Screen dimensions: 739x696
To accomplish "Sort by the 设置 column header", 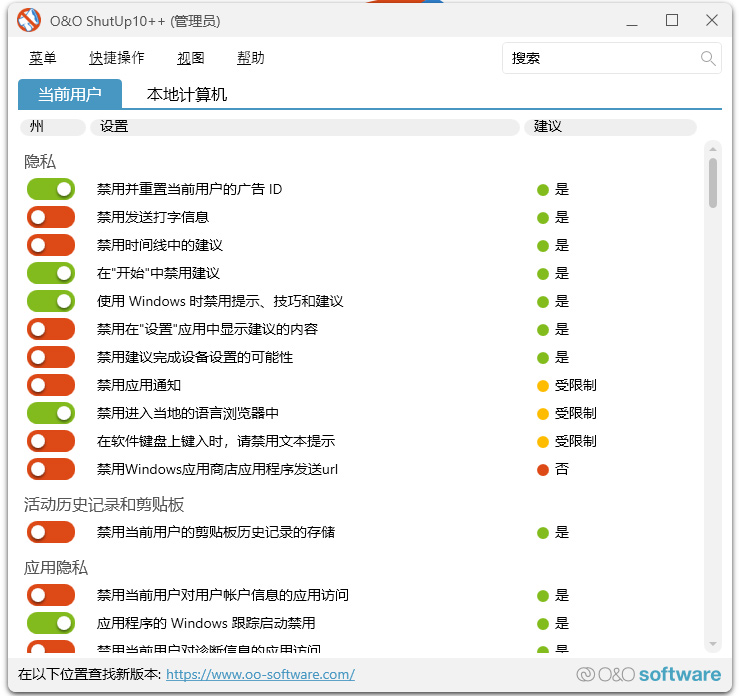I will click(304, 127).
